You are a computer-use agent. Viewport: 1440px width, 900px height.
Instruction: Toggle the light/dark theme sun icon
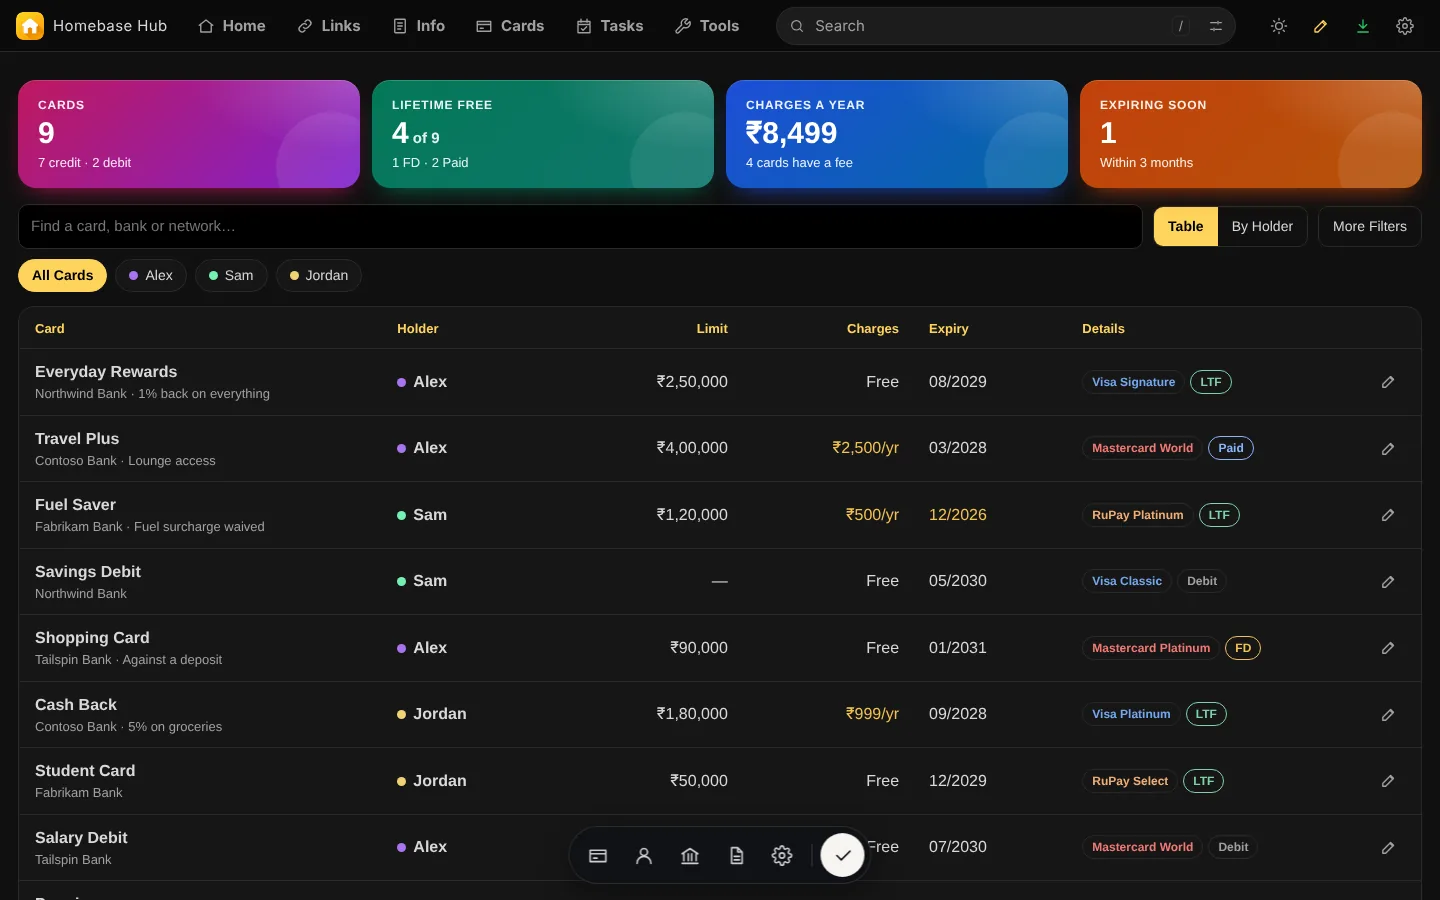[1279, 26]
